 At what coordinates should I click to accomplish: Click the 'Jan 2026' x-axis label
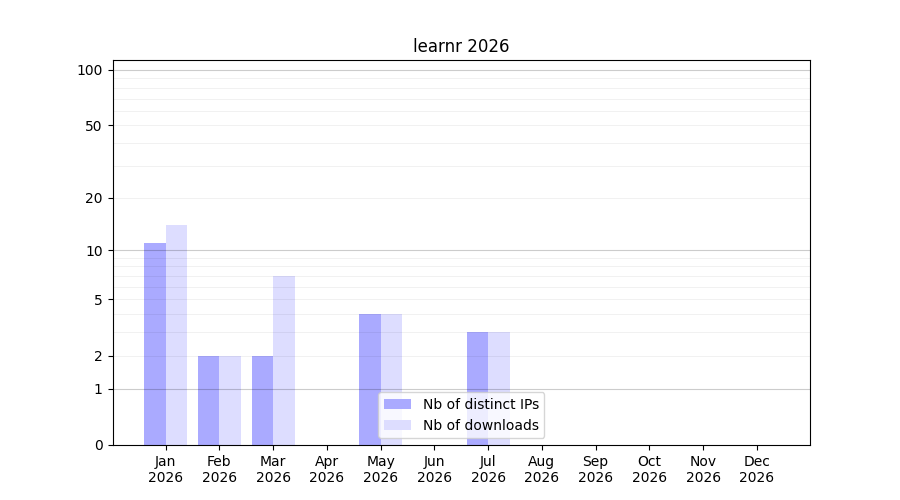point(165,470)
